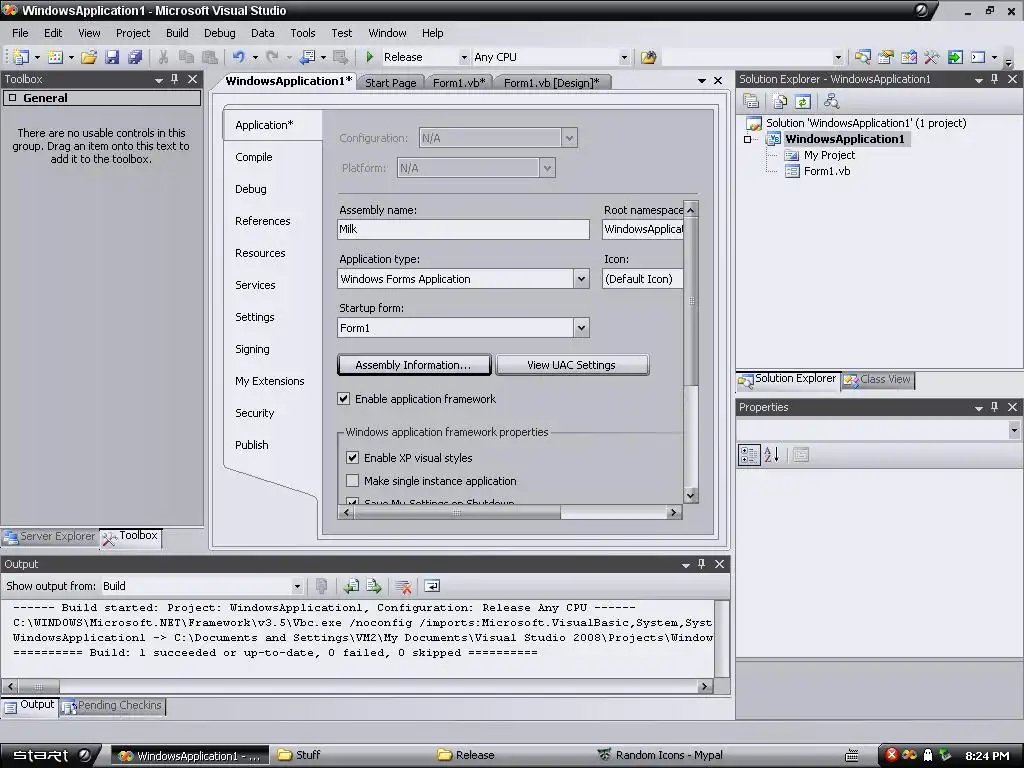Click the Save All toolbar icon
Viewport: 1024px width, 768px height.
click(x=135, y=57)
